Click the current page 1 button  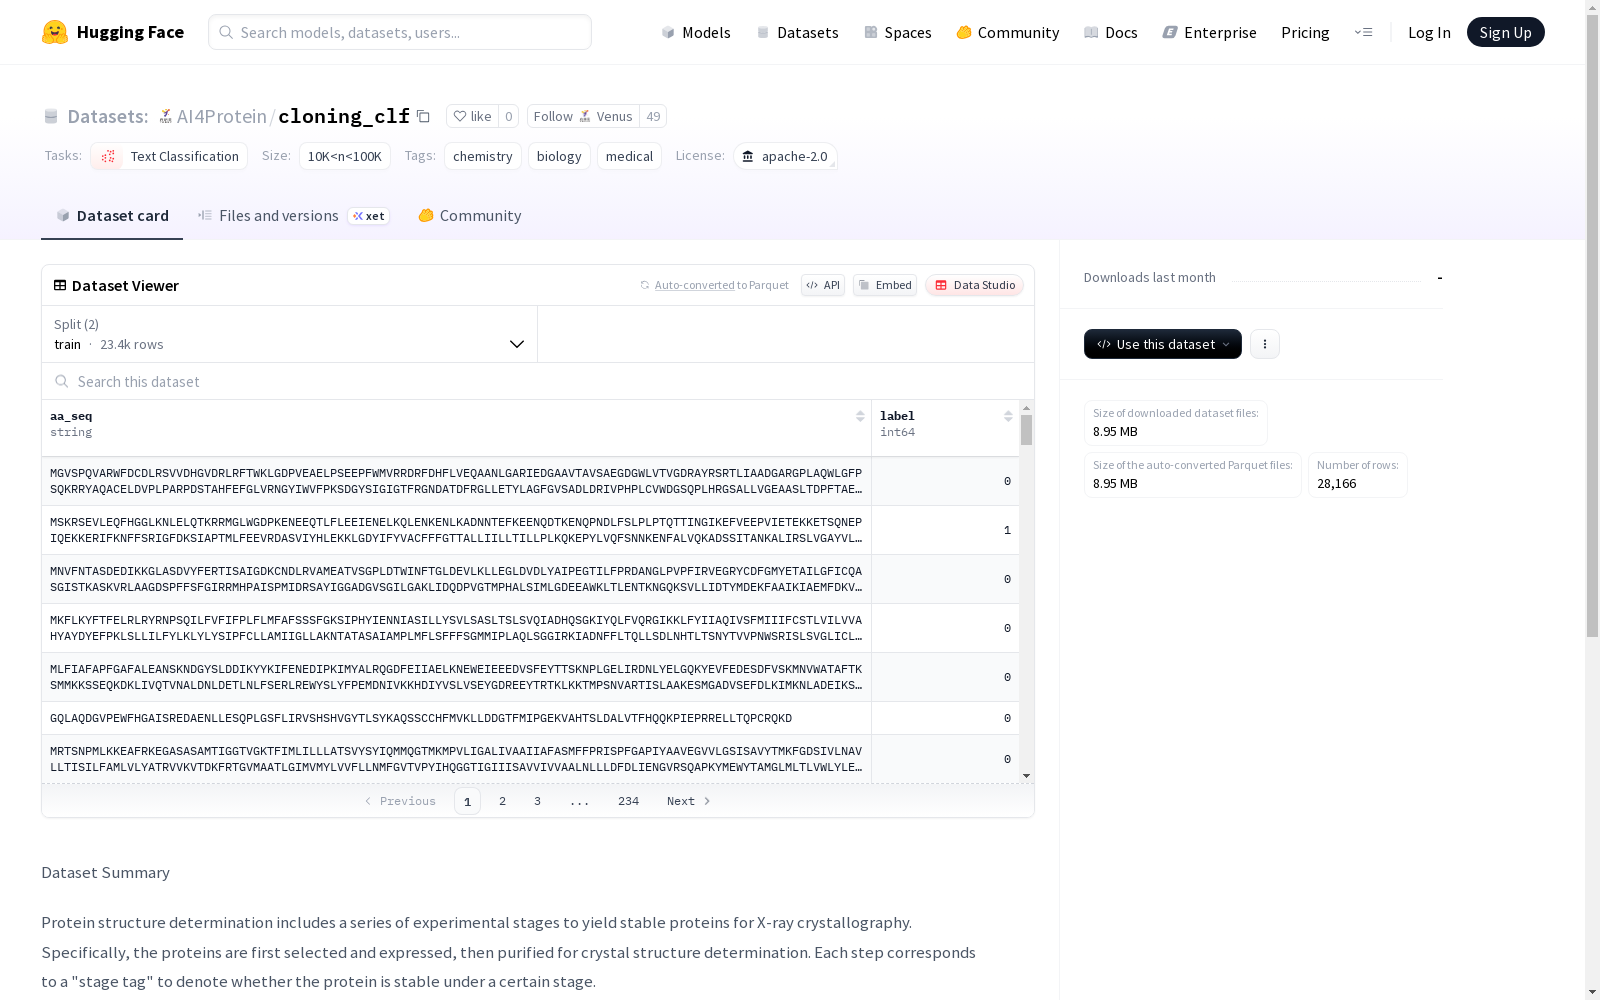tap(467, 801)
